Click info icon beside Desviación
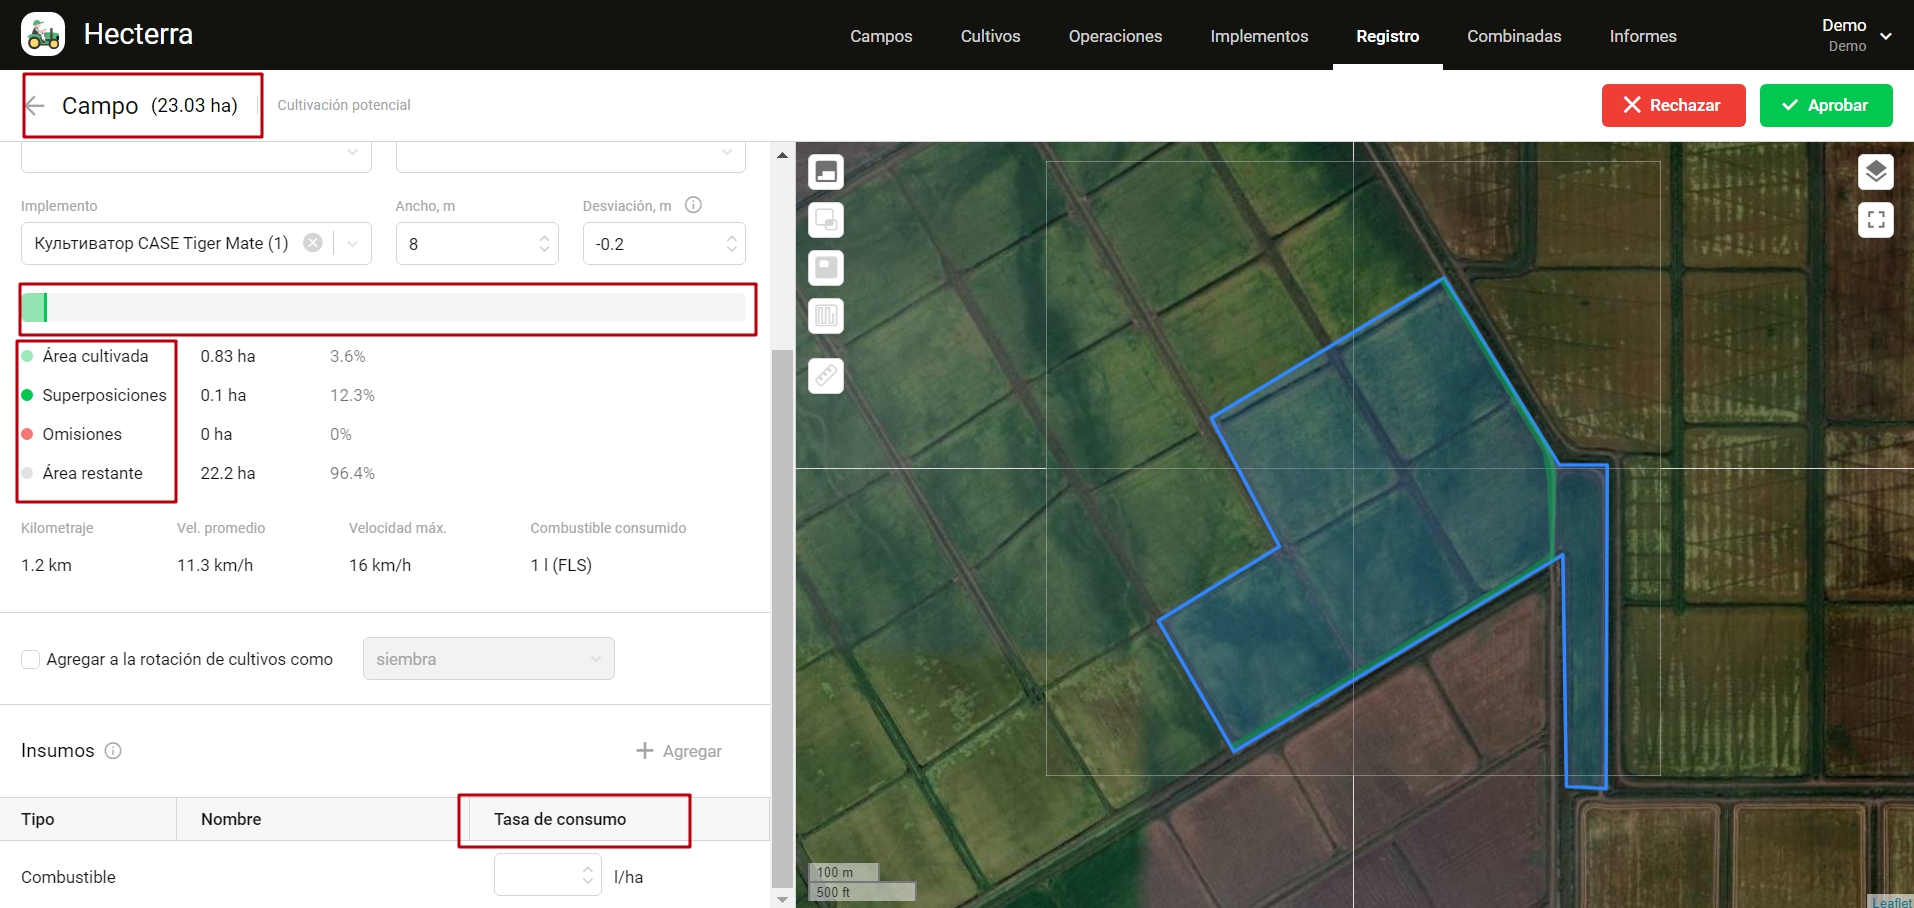The height and width of the screenshot is (908, 1914). pyautogui.click(x=693, y=205)
